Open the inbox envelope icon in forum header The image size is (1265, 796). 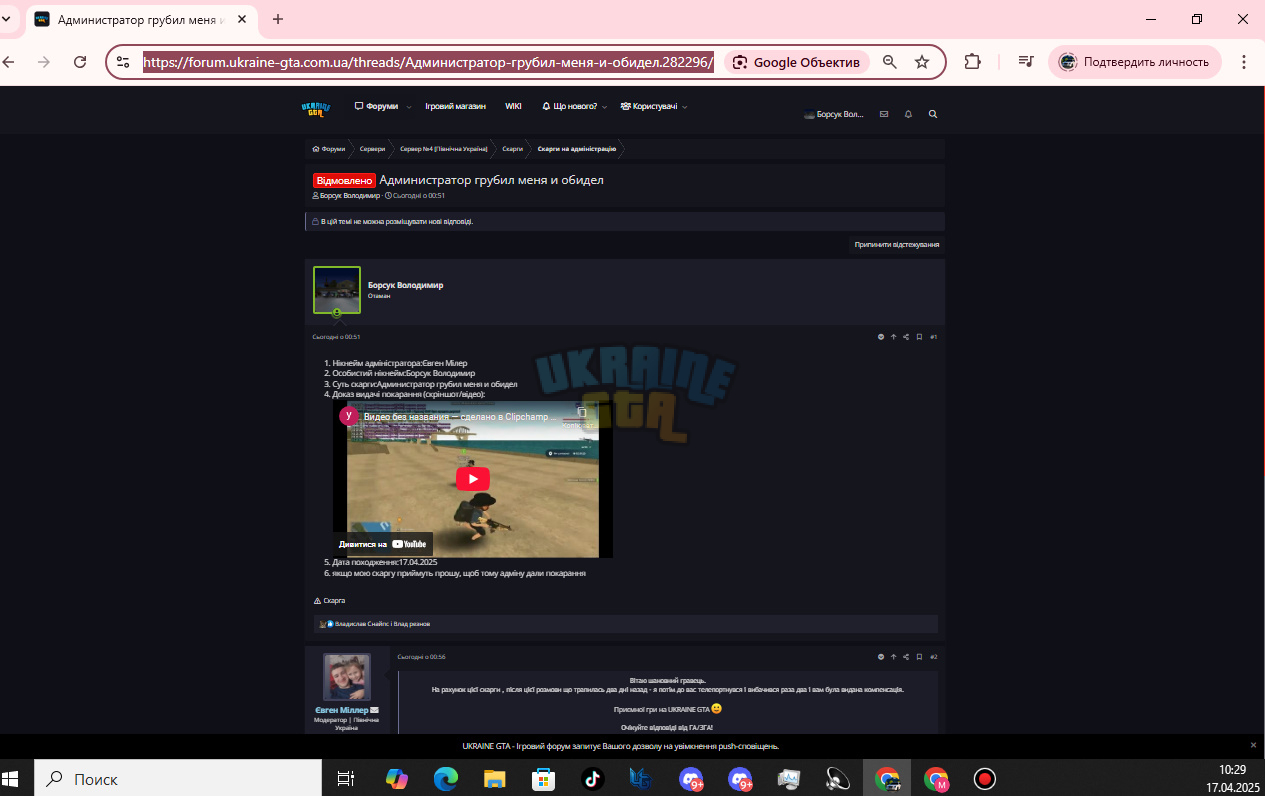click(884, 114)
